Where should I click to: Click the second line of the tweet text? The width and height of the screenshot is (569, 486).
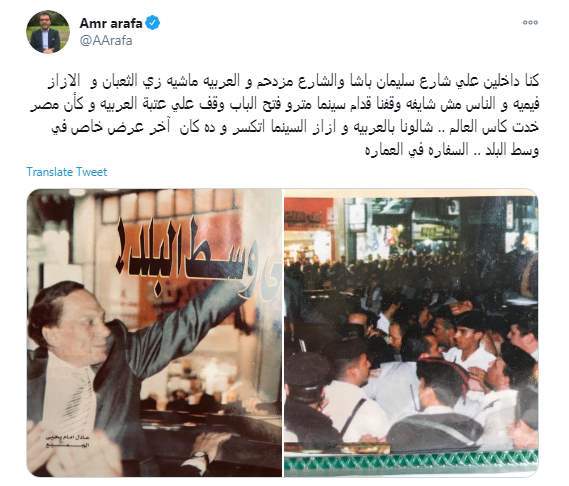pyautogui.click(x=285, y=105)
